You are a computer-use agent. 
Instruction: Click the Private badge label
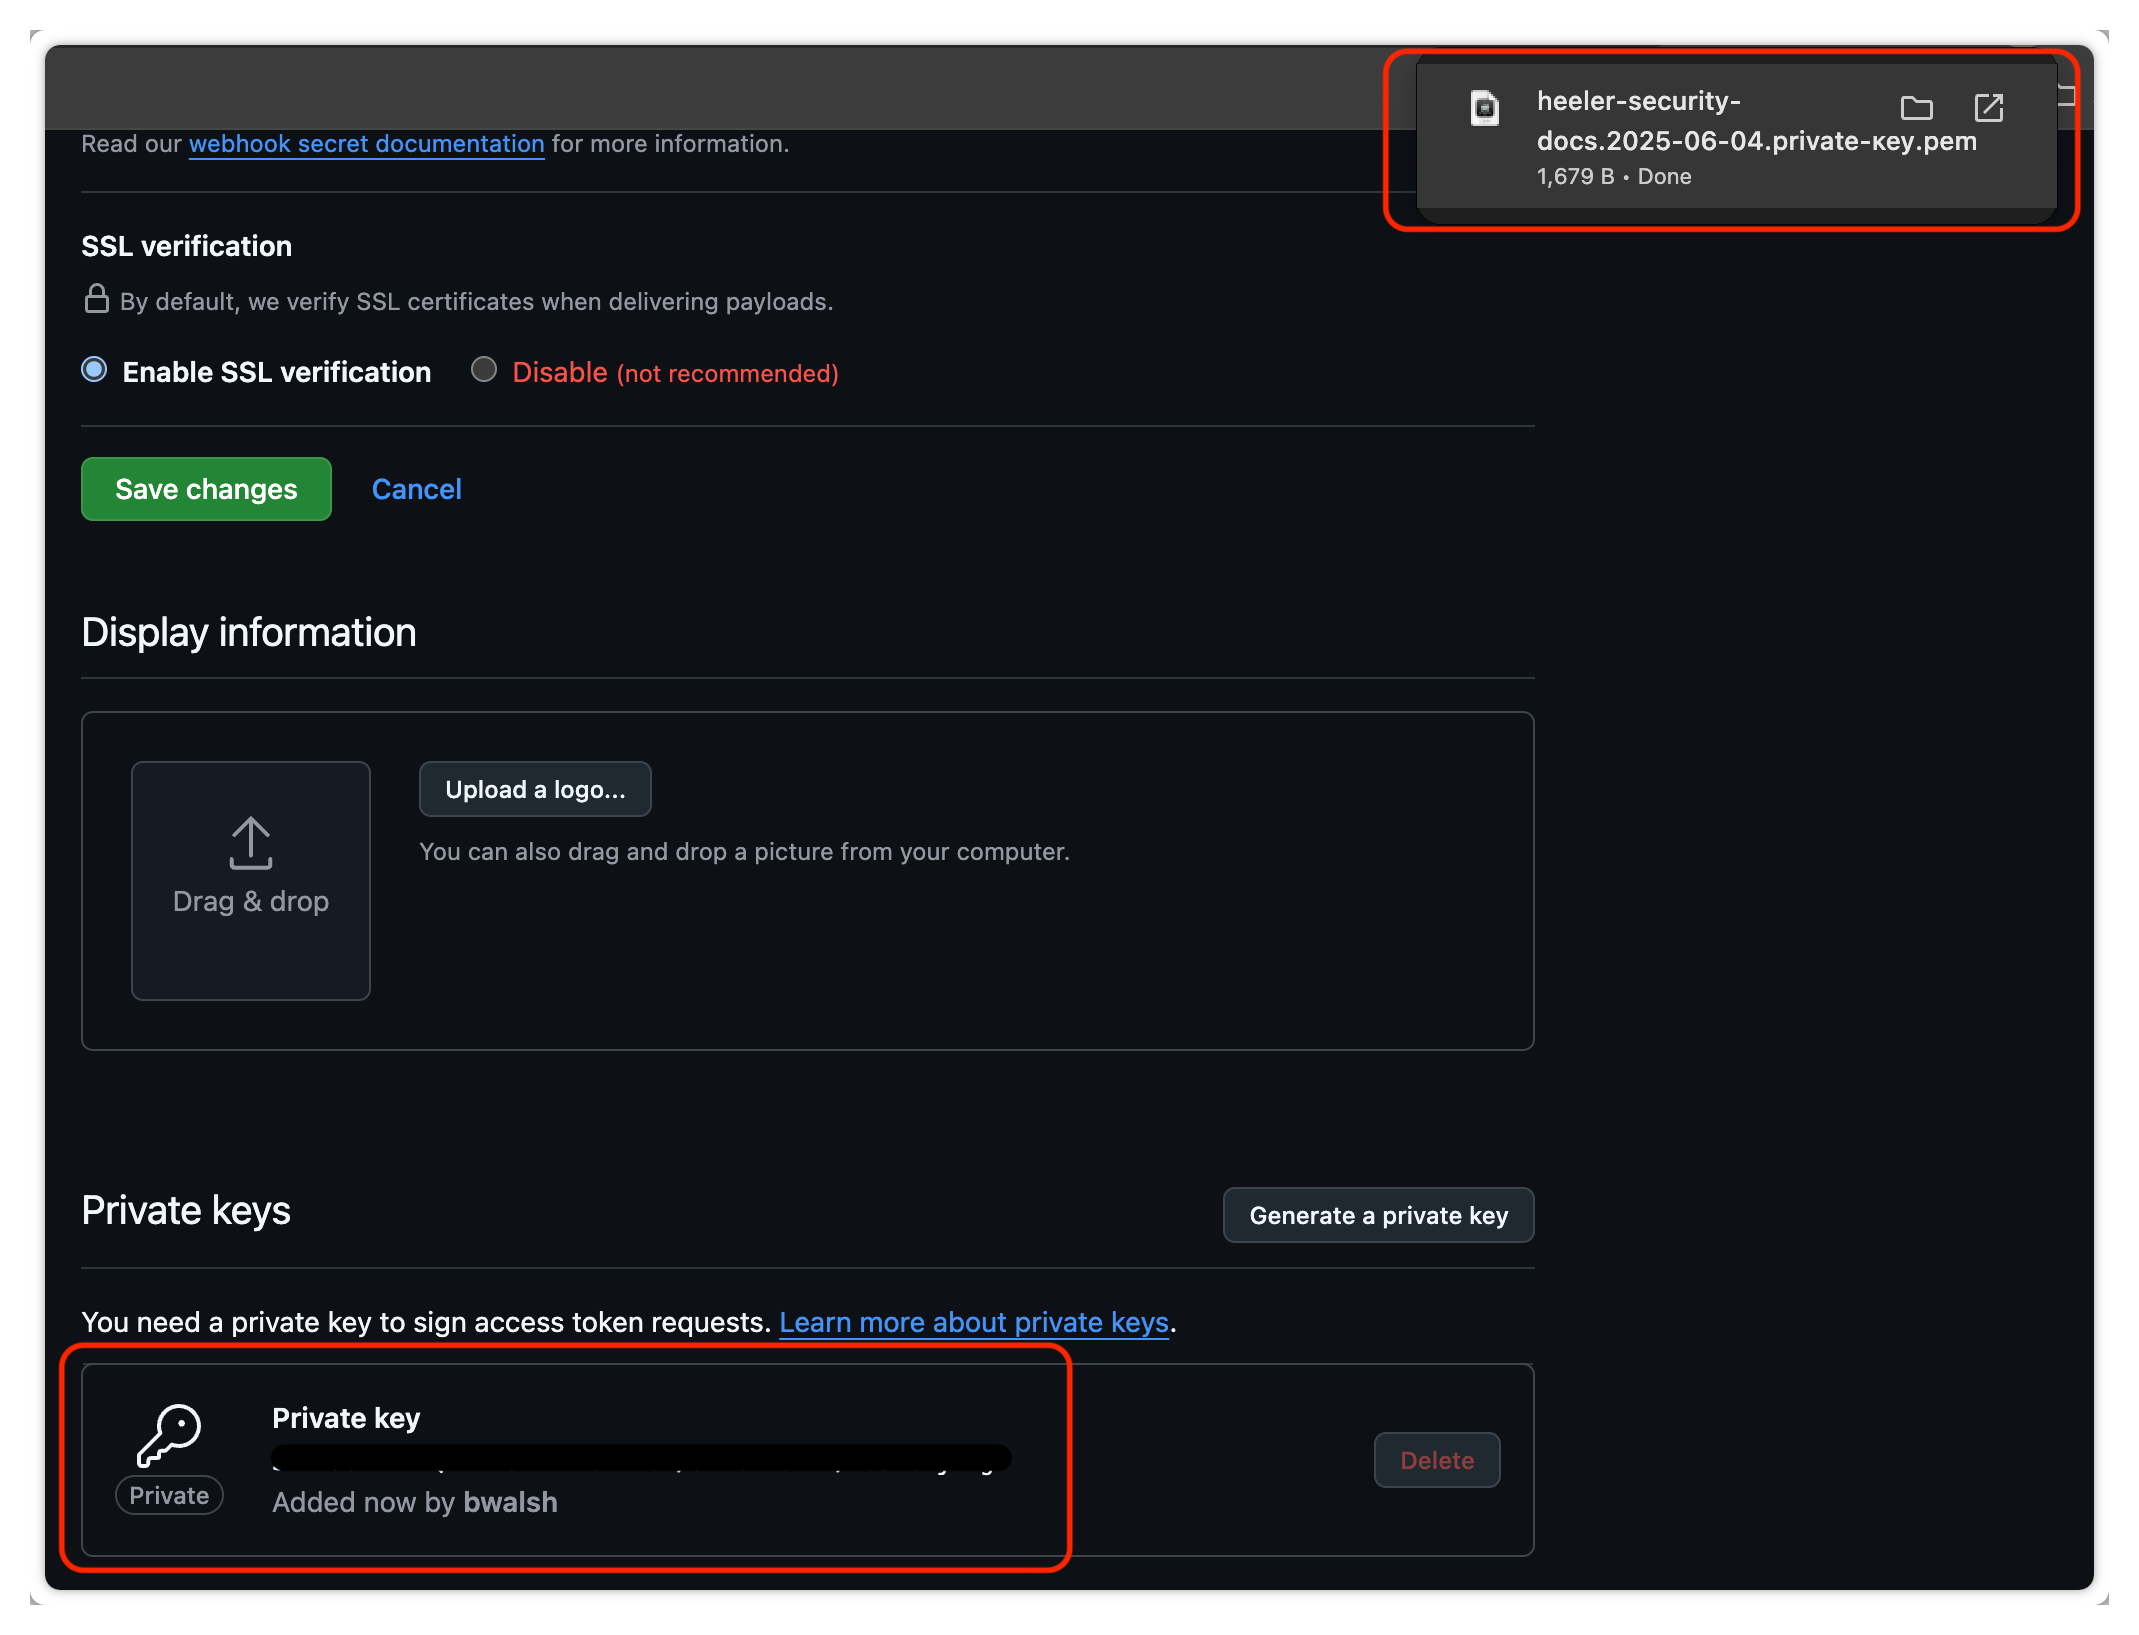(169, 1495)
